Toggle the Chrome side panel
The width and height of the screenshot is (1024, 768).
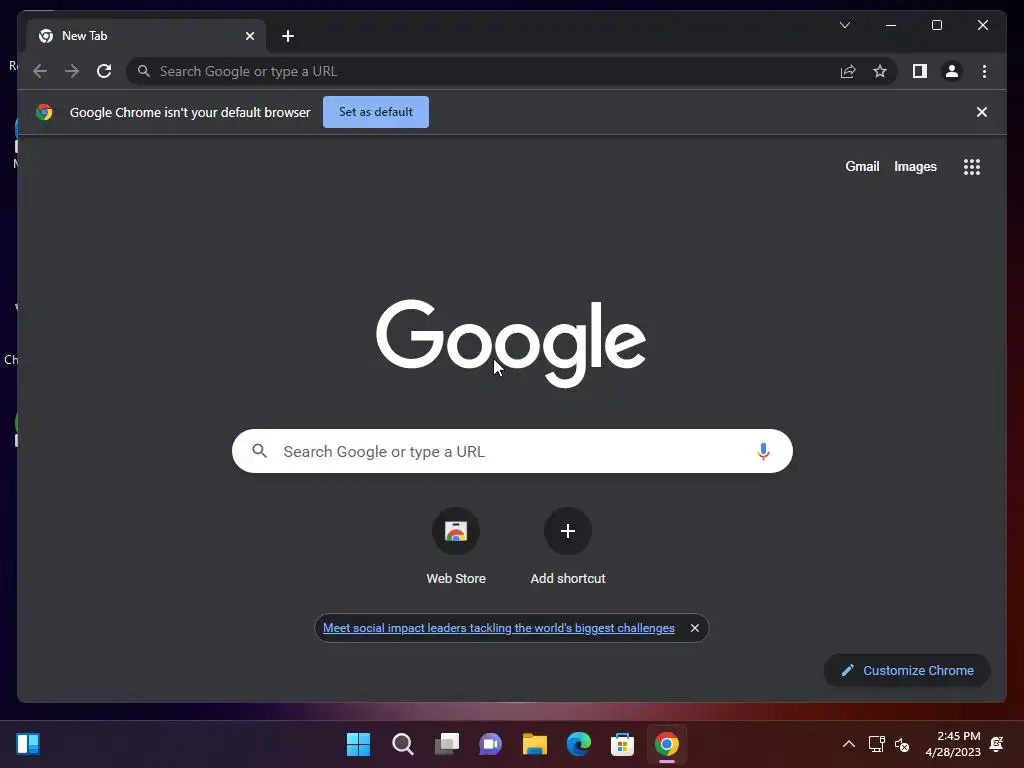tap(920, 71)
